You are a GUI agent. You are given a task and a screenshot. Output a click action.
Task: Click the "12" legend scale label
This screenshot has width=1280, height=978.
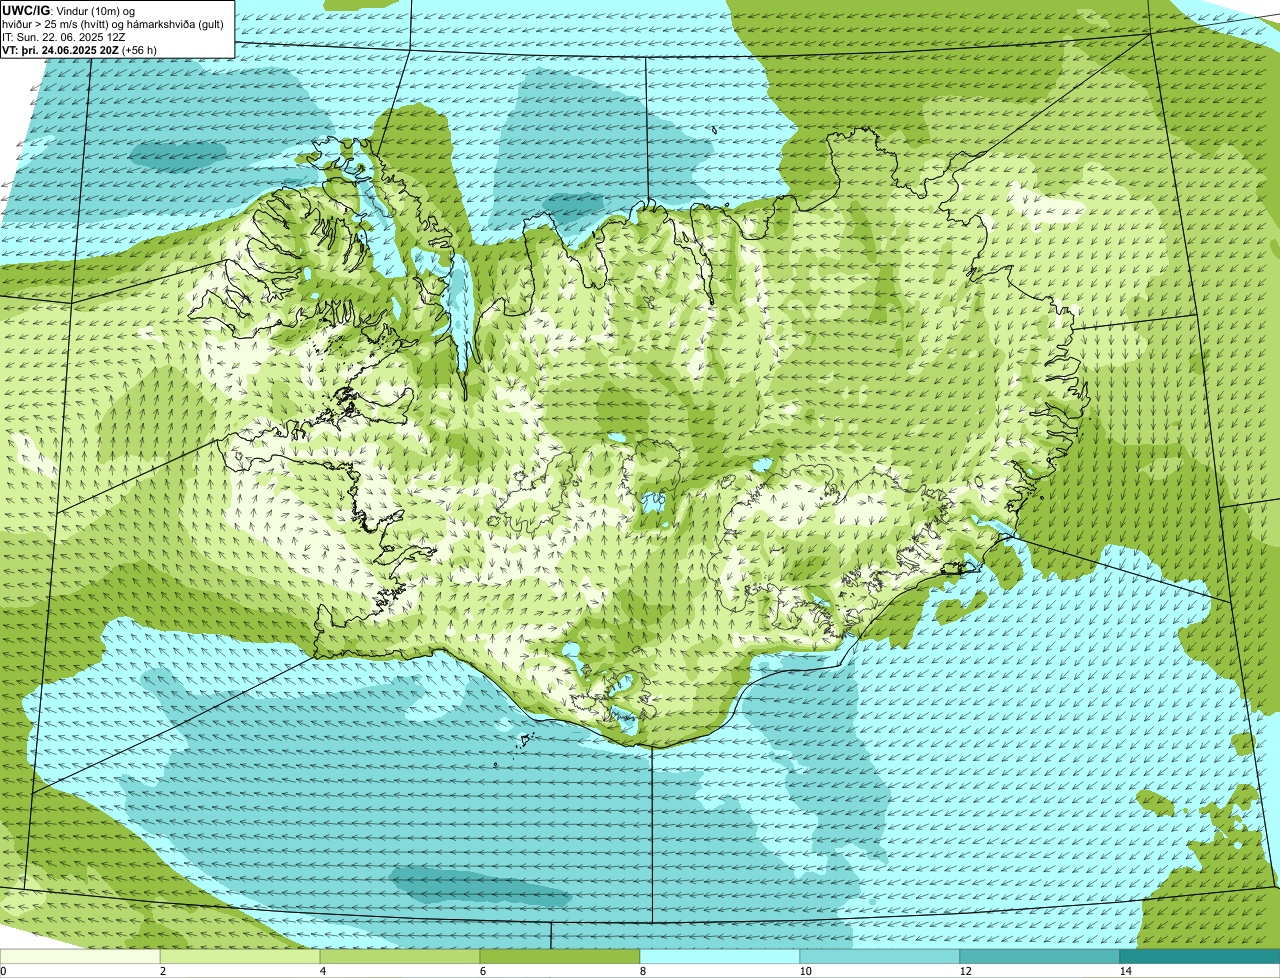pyautogui.click(x=965, y=971)
